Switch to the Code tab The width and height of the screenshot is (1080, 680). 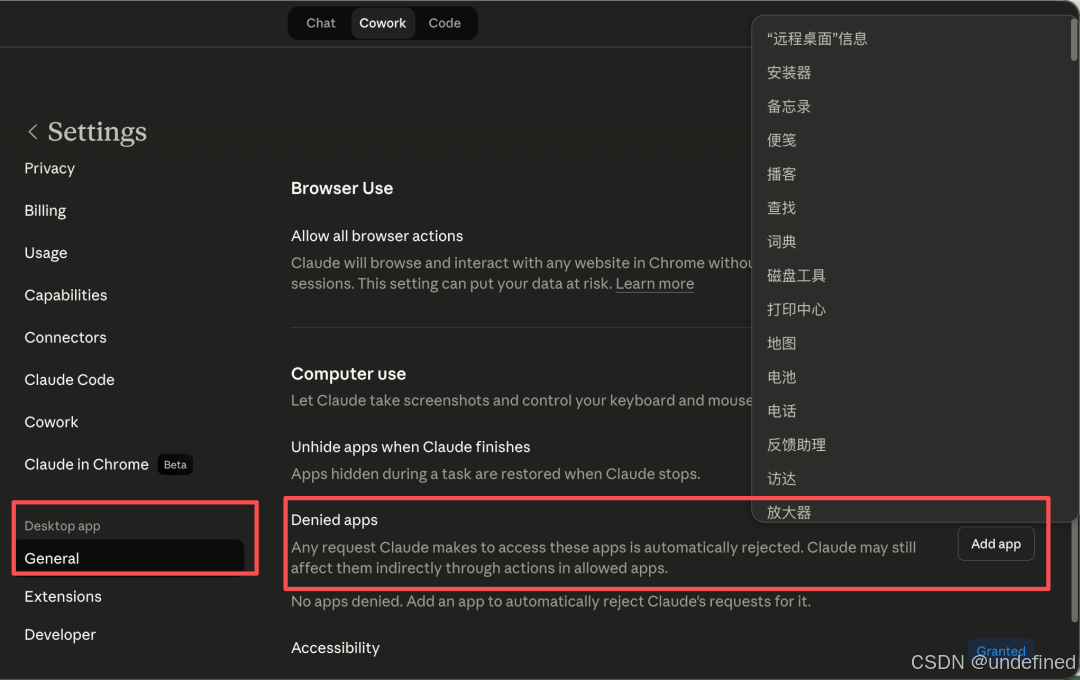coord(444,23)
